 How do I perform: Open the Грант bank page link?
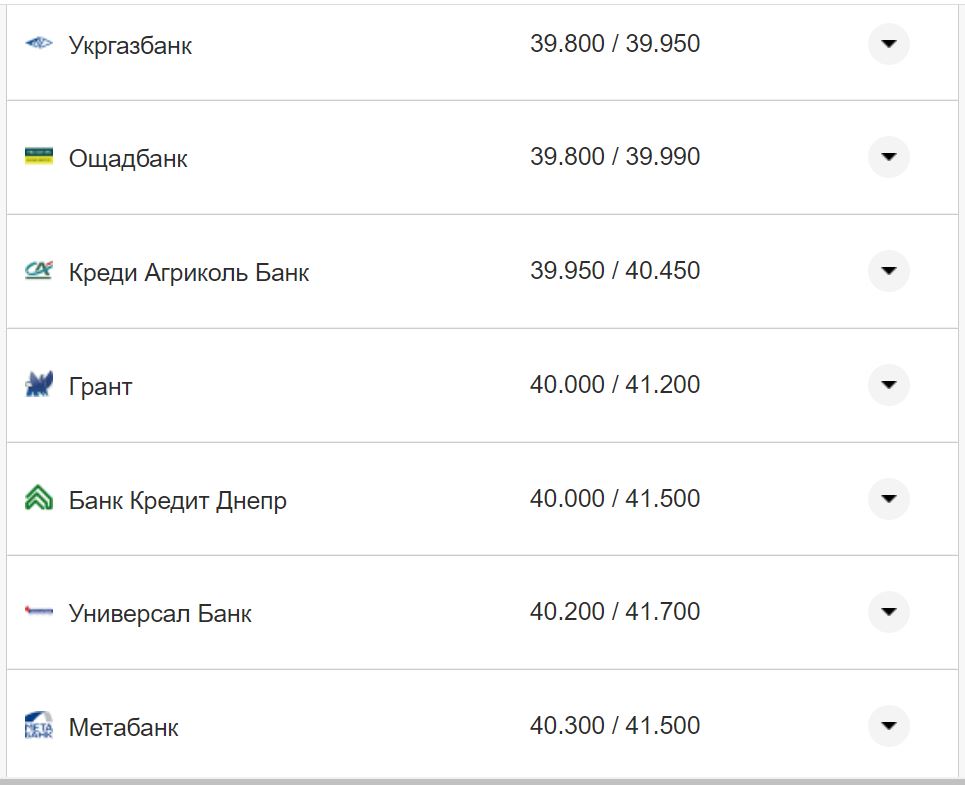[100, 384]
